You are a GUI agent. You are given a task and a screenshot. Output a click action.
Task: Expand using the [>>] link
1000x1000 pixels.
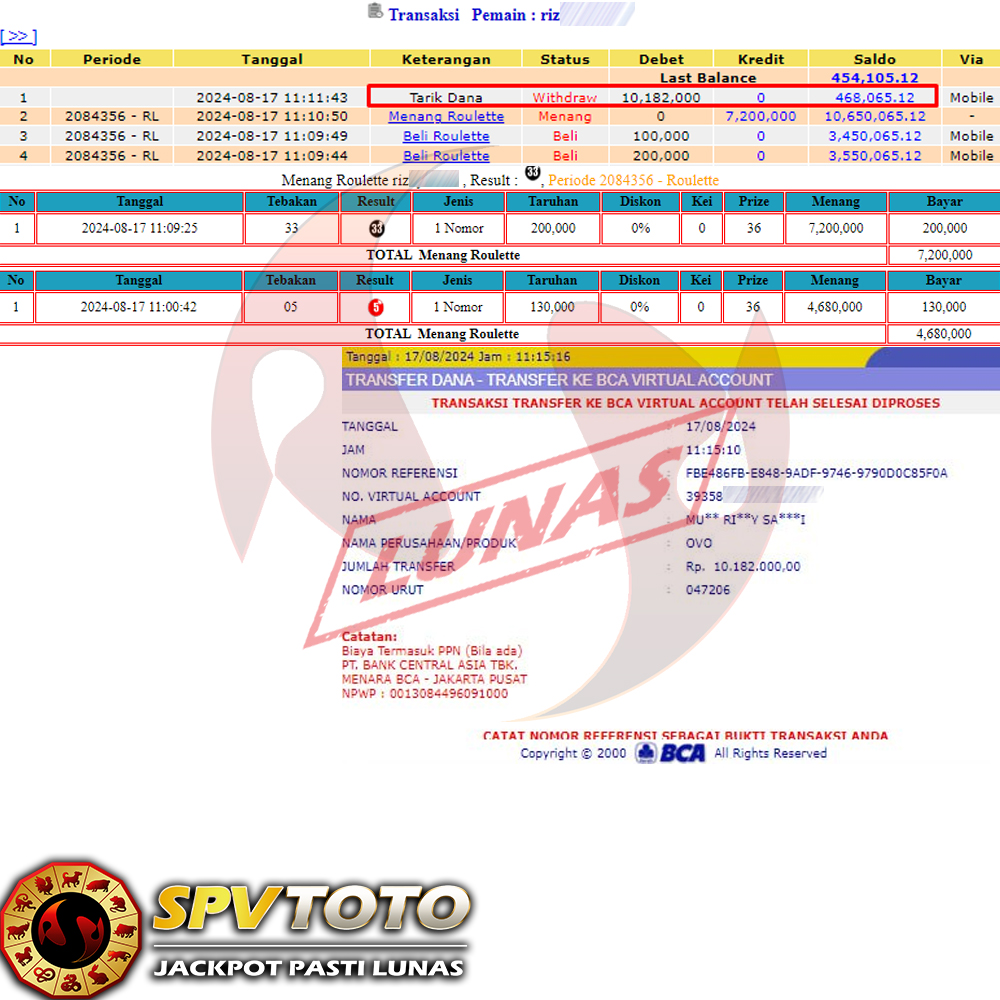pos(18,37)
